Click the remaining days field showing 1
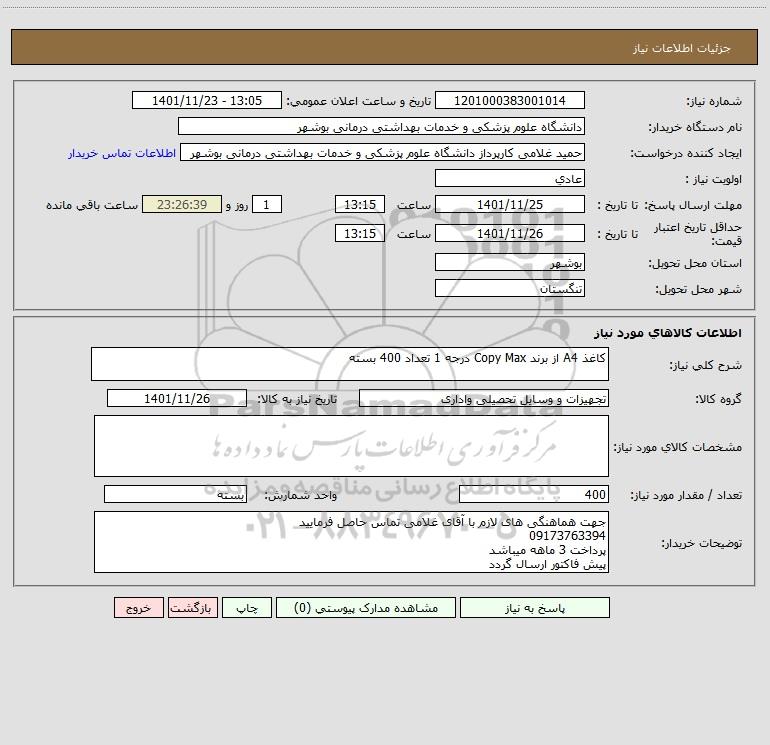This screenshot has height=745, width=770. pyautogui.click(x=267, y=204)
